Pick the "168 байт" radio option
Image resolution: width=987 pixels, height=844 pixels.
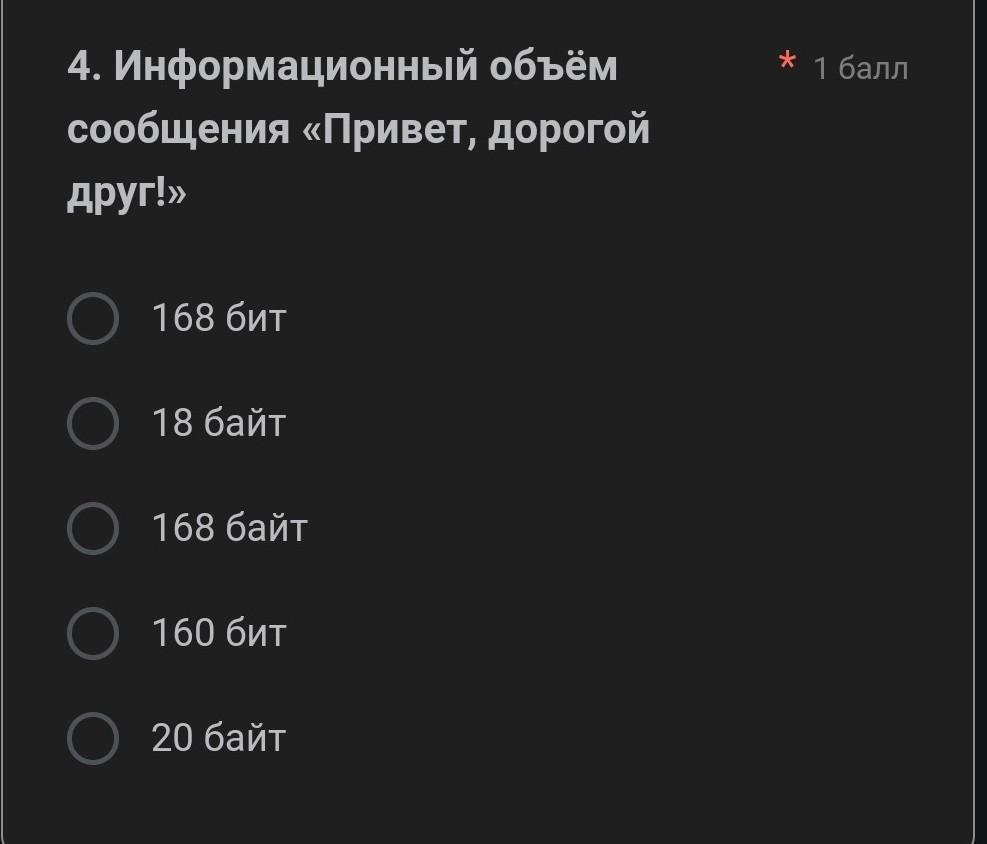[93, 528]
